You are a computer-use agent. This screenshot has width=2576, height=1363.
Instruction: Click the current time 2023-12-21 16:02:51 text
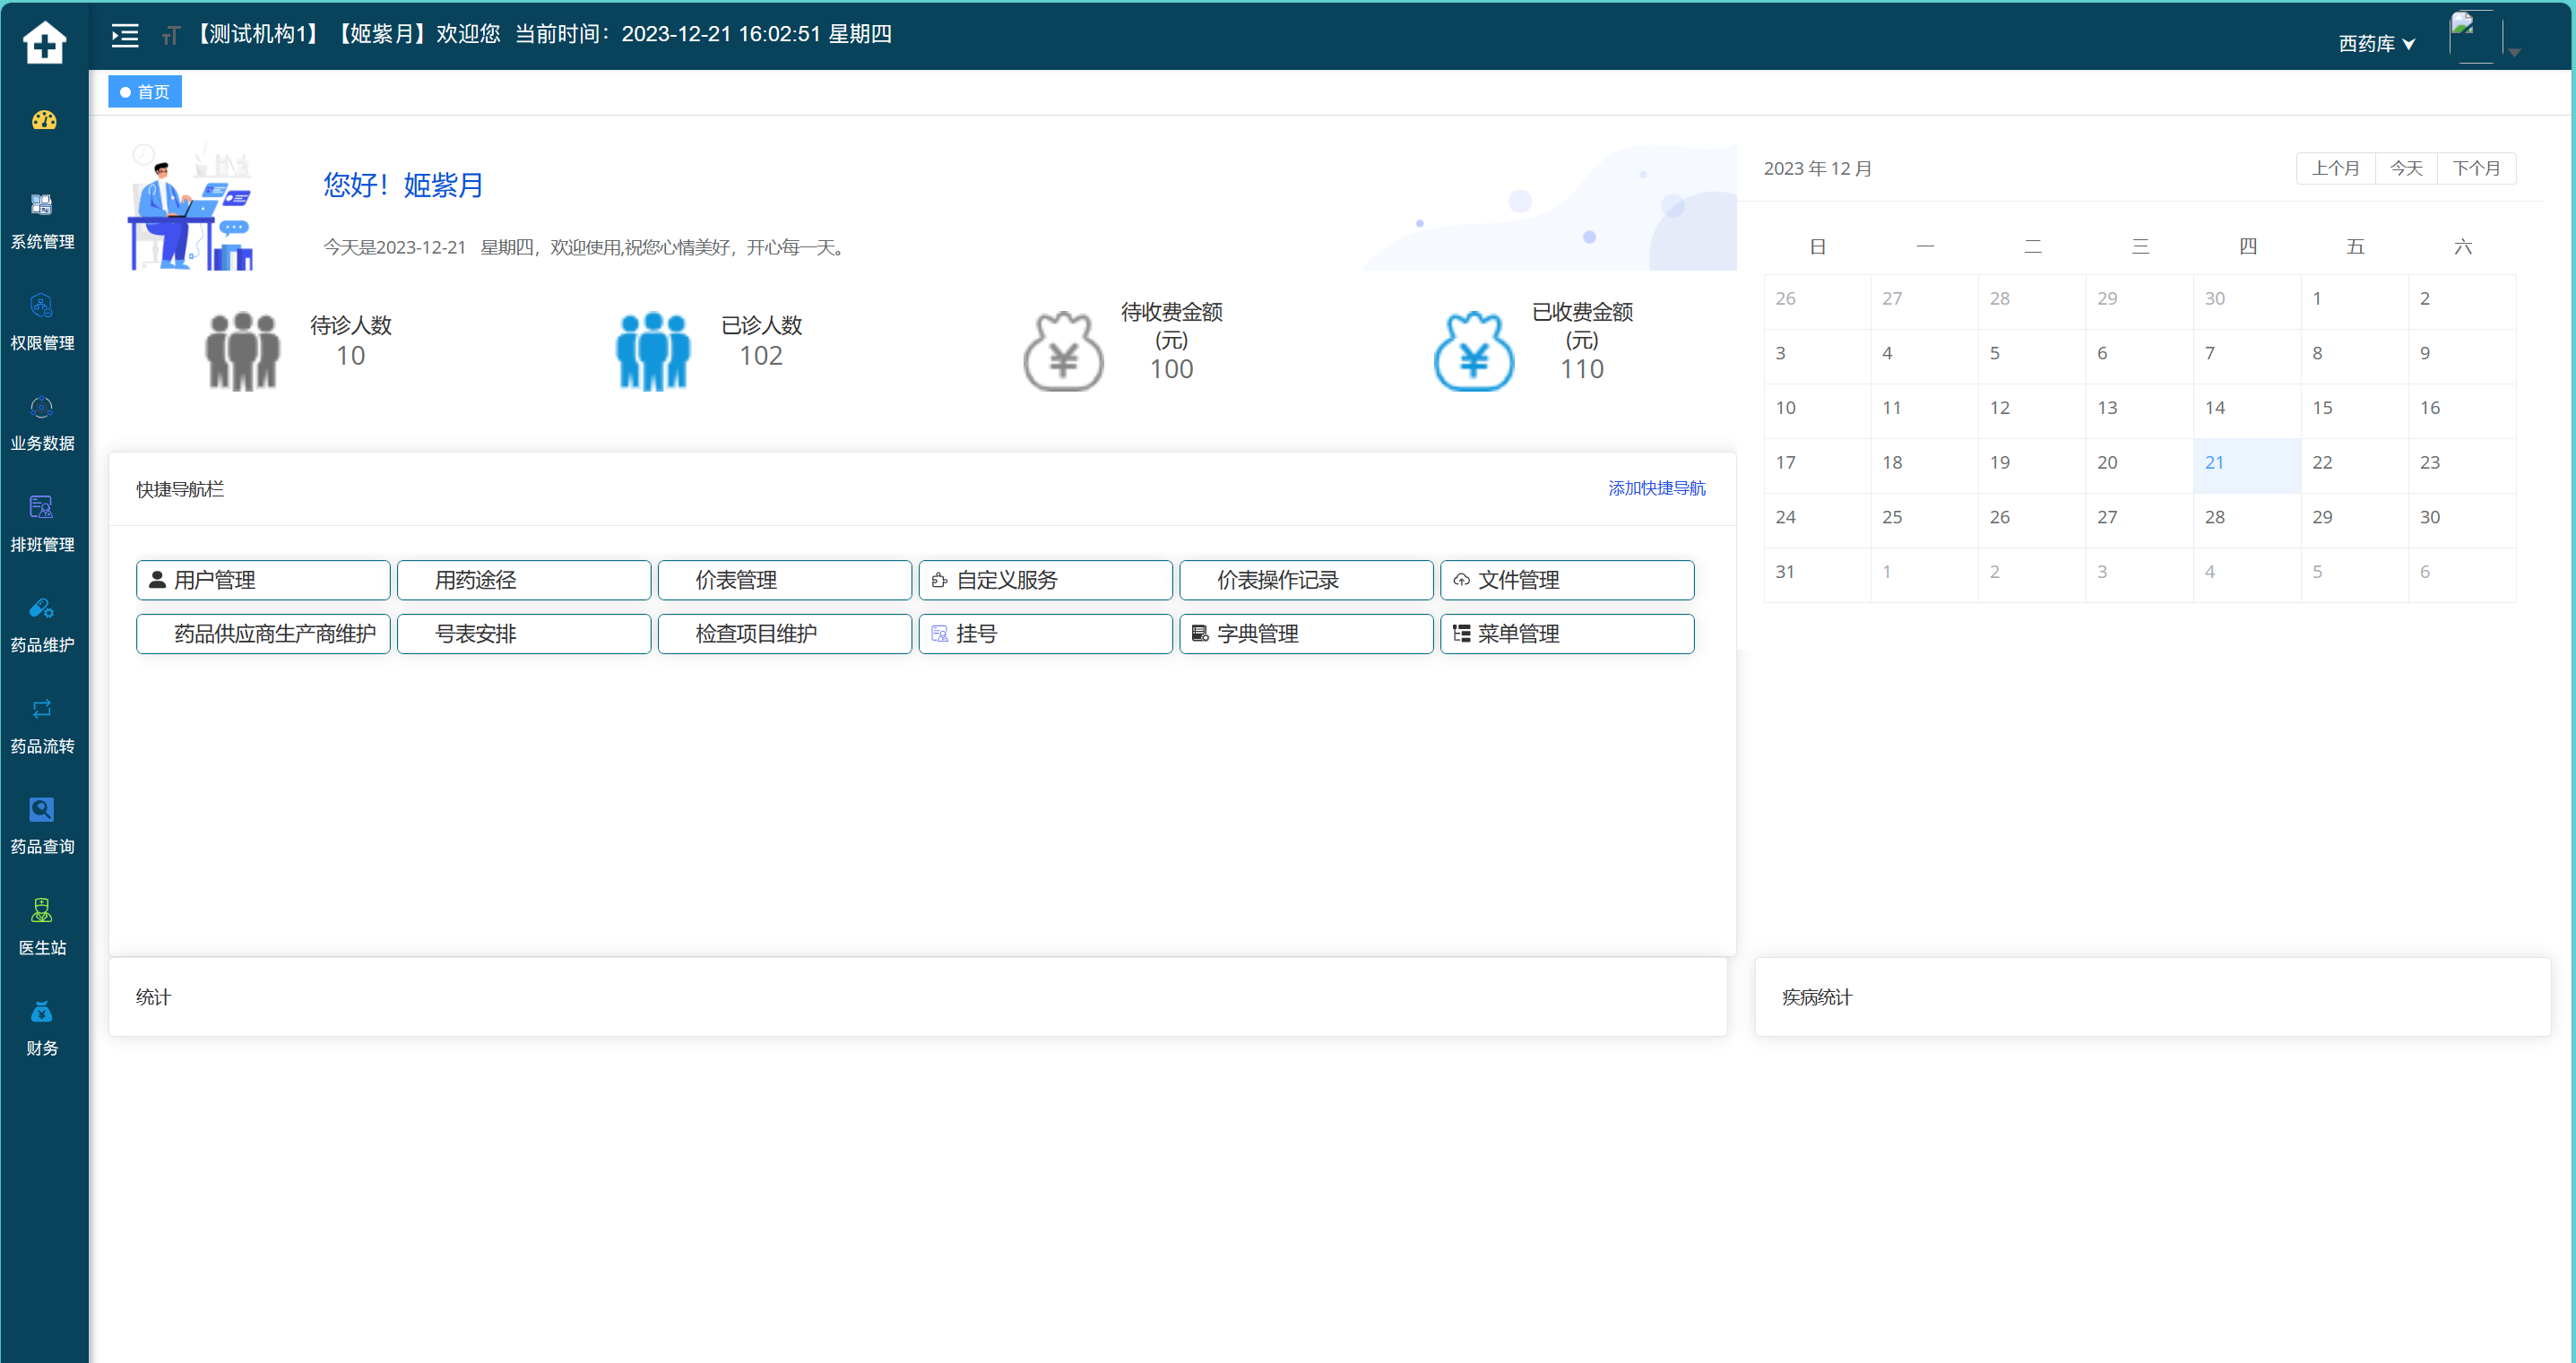coord(721,34)
